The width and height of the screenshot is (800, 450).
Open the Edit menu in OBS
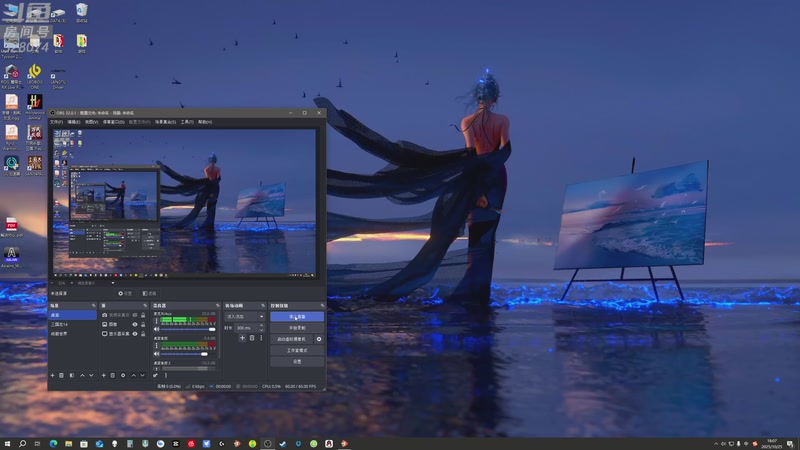tap(74, 122)
